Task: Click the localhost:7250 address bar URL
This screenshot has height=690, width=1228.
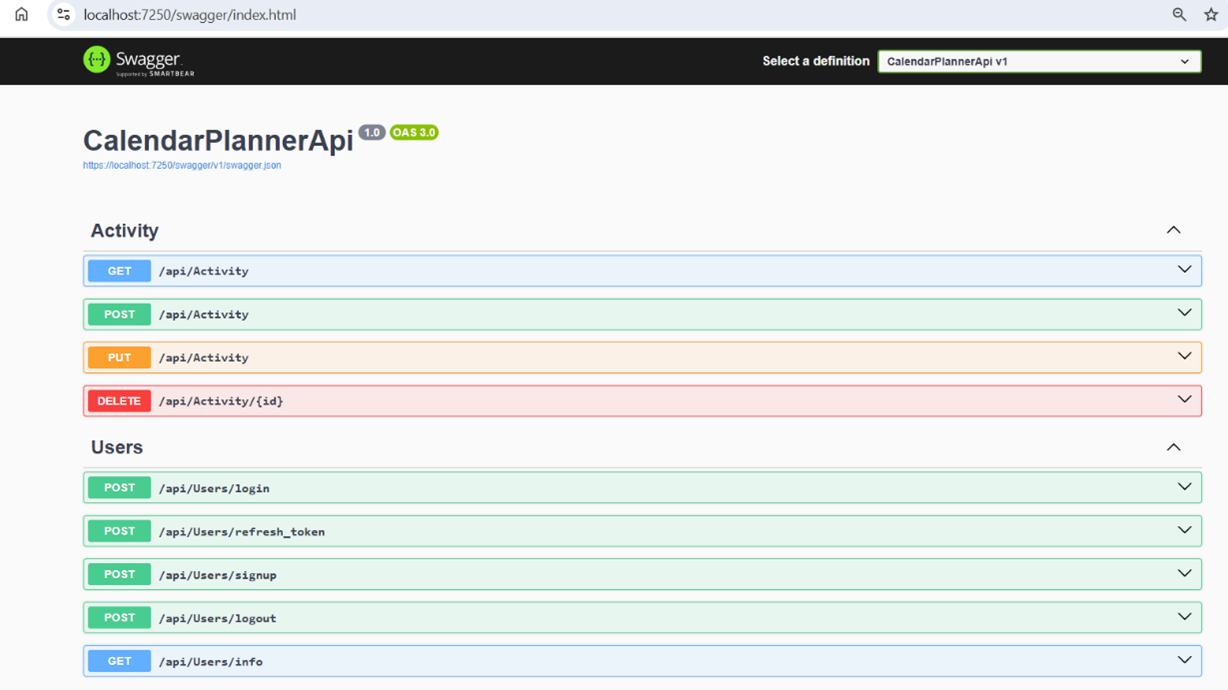Action: click(x=190, y=15)
